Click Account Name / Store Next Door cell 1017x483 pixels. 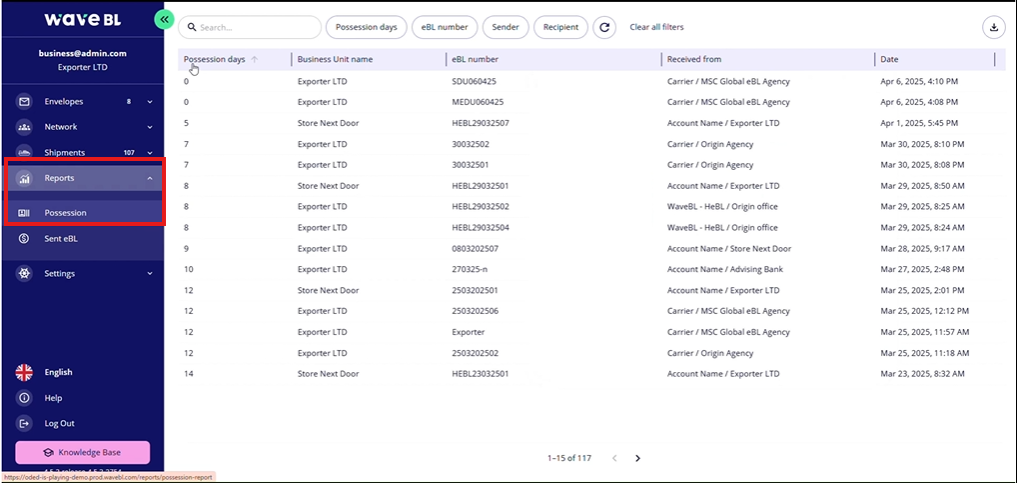(729, 248)
